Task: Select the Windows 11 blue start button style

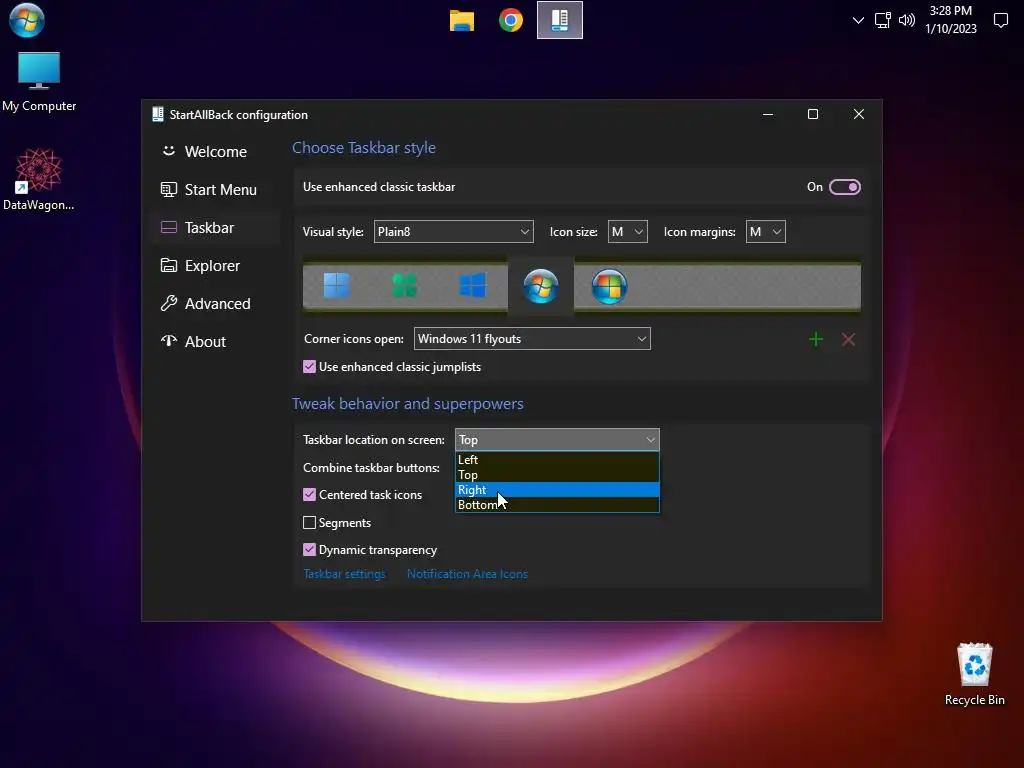Action: [x=337, y=286]
